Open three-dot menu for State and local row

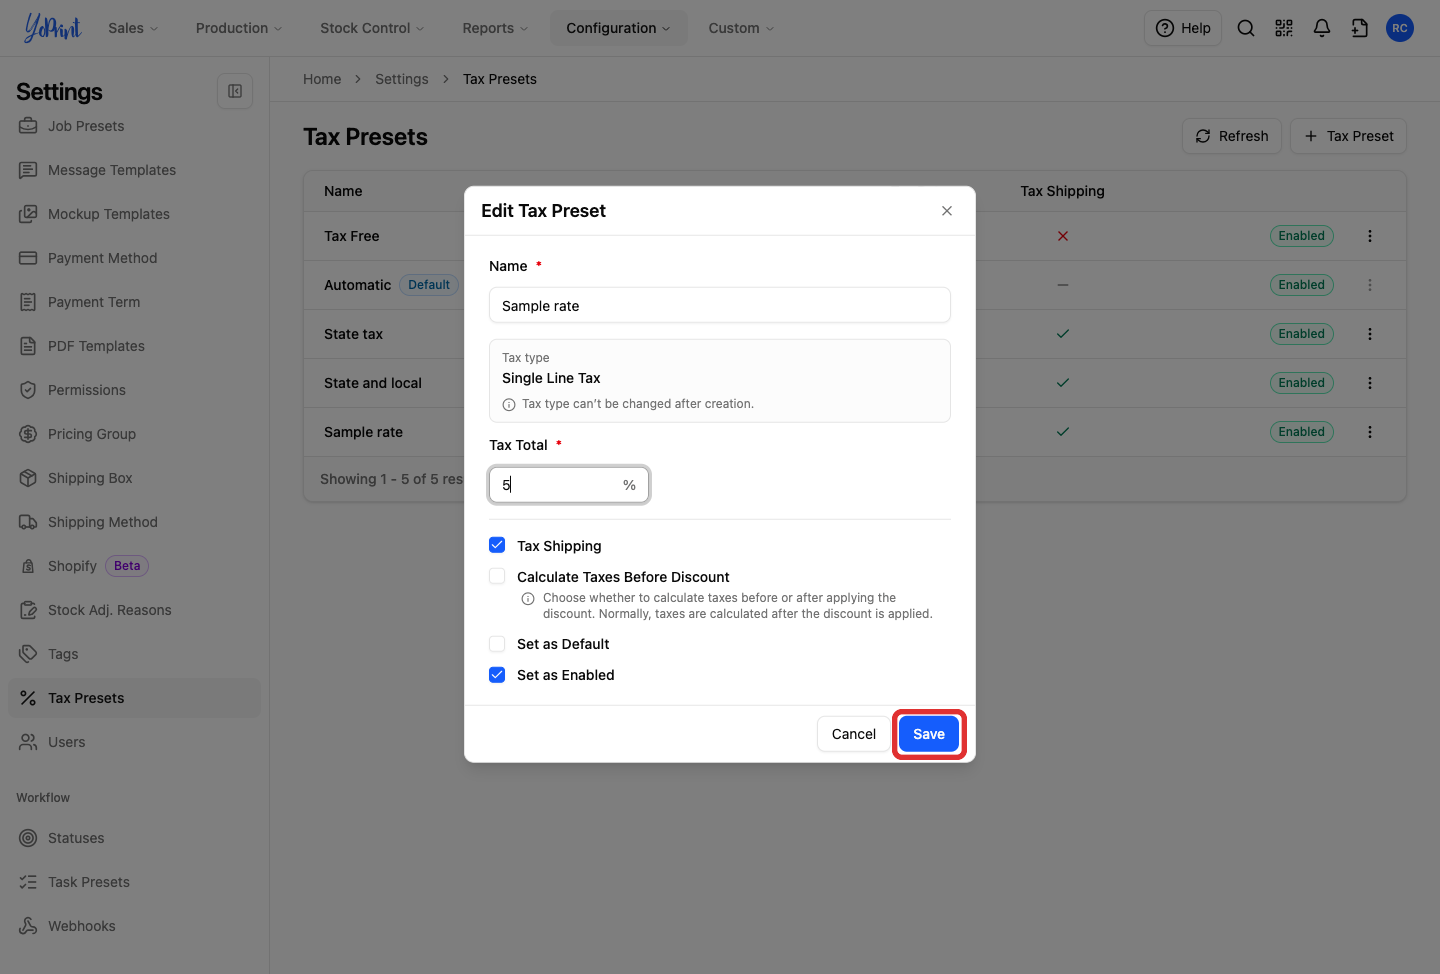point(1370,383)
